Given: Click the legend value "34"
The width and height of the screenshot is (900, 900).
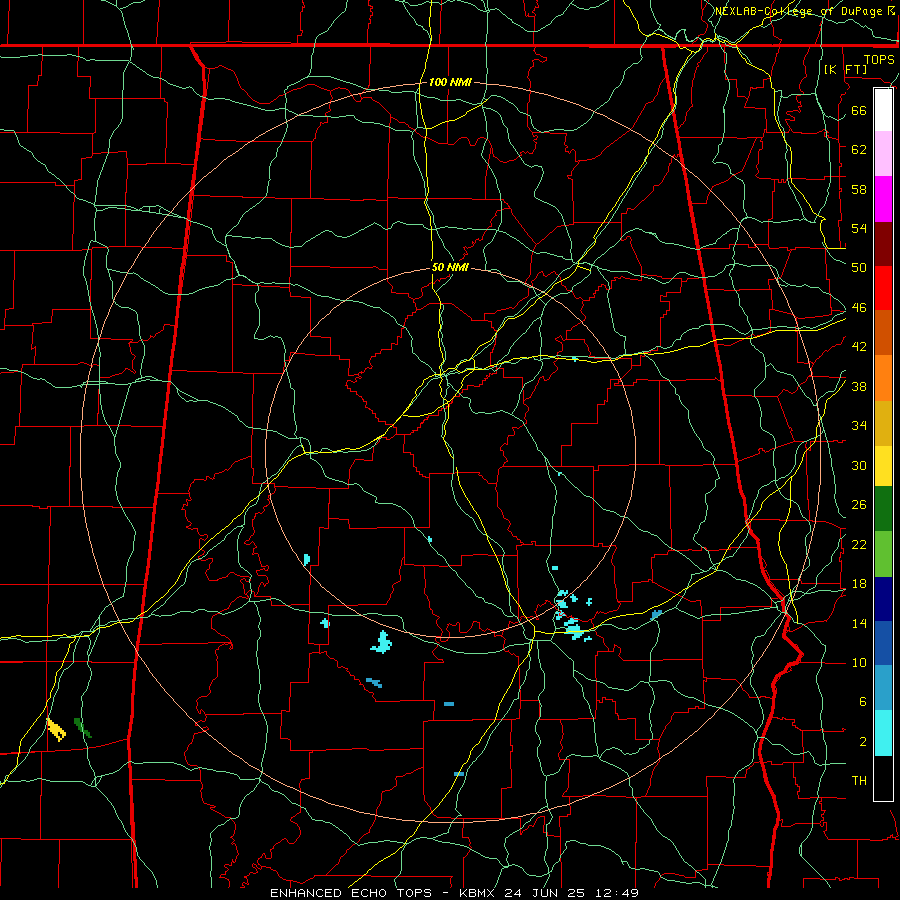Looking at the screenshot, I should tap(859, 426).
